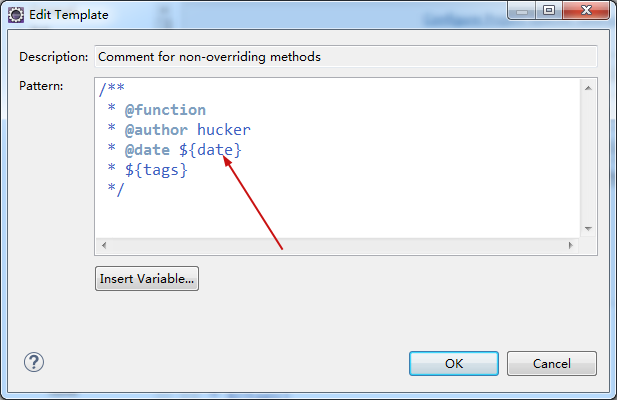
Task: Close the Edit Template dialog window
Action: click(x=586, y=11)
